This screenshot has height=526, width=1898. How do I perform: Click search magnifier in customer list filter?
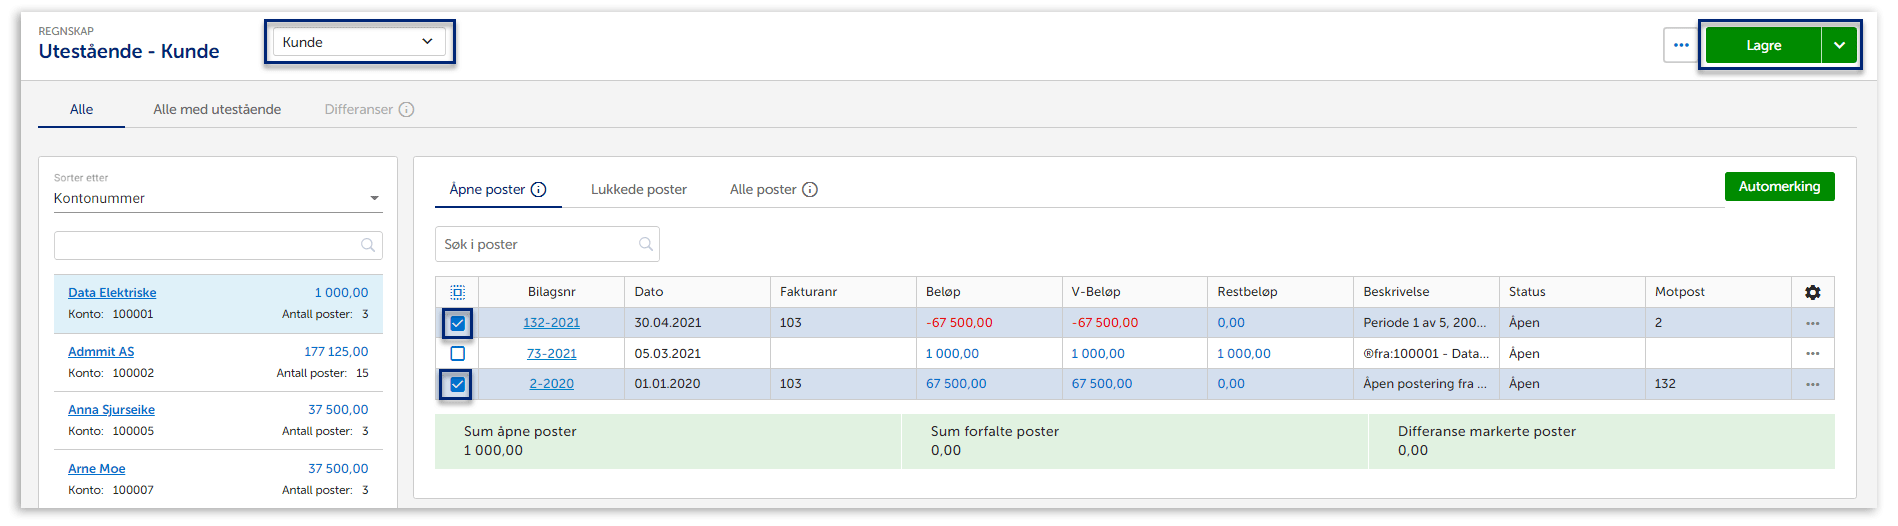(368, 245)
